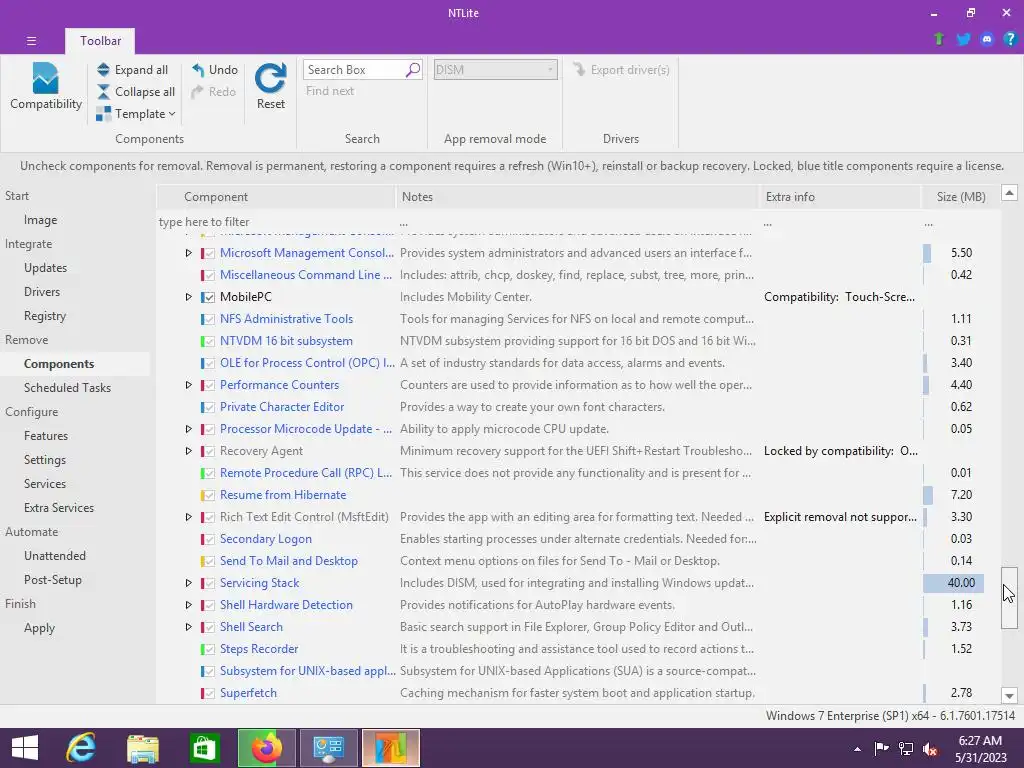Expand the Recovery Agent node

[x=188, y=451]
